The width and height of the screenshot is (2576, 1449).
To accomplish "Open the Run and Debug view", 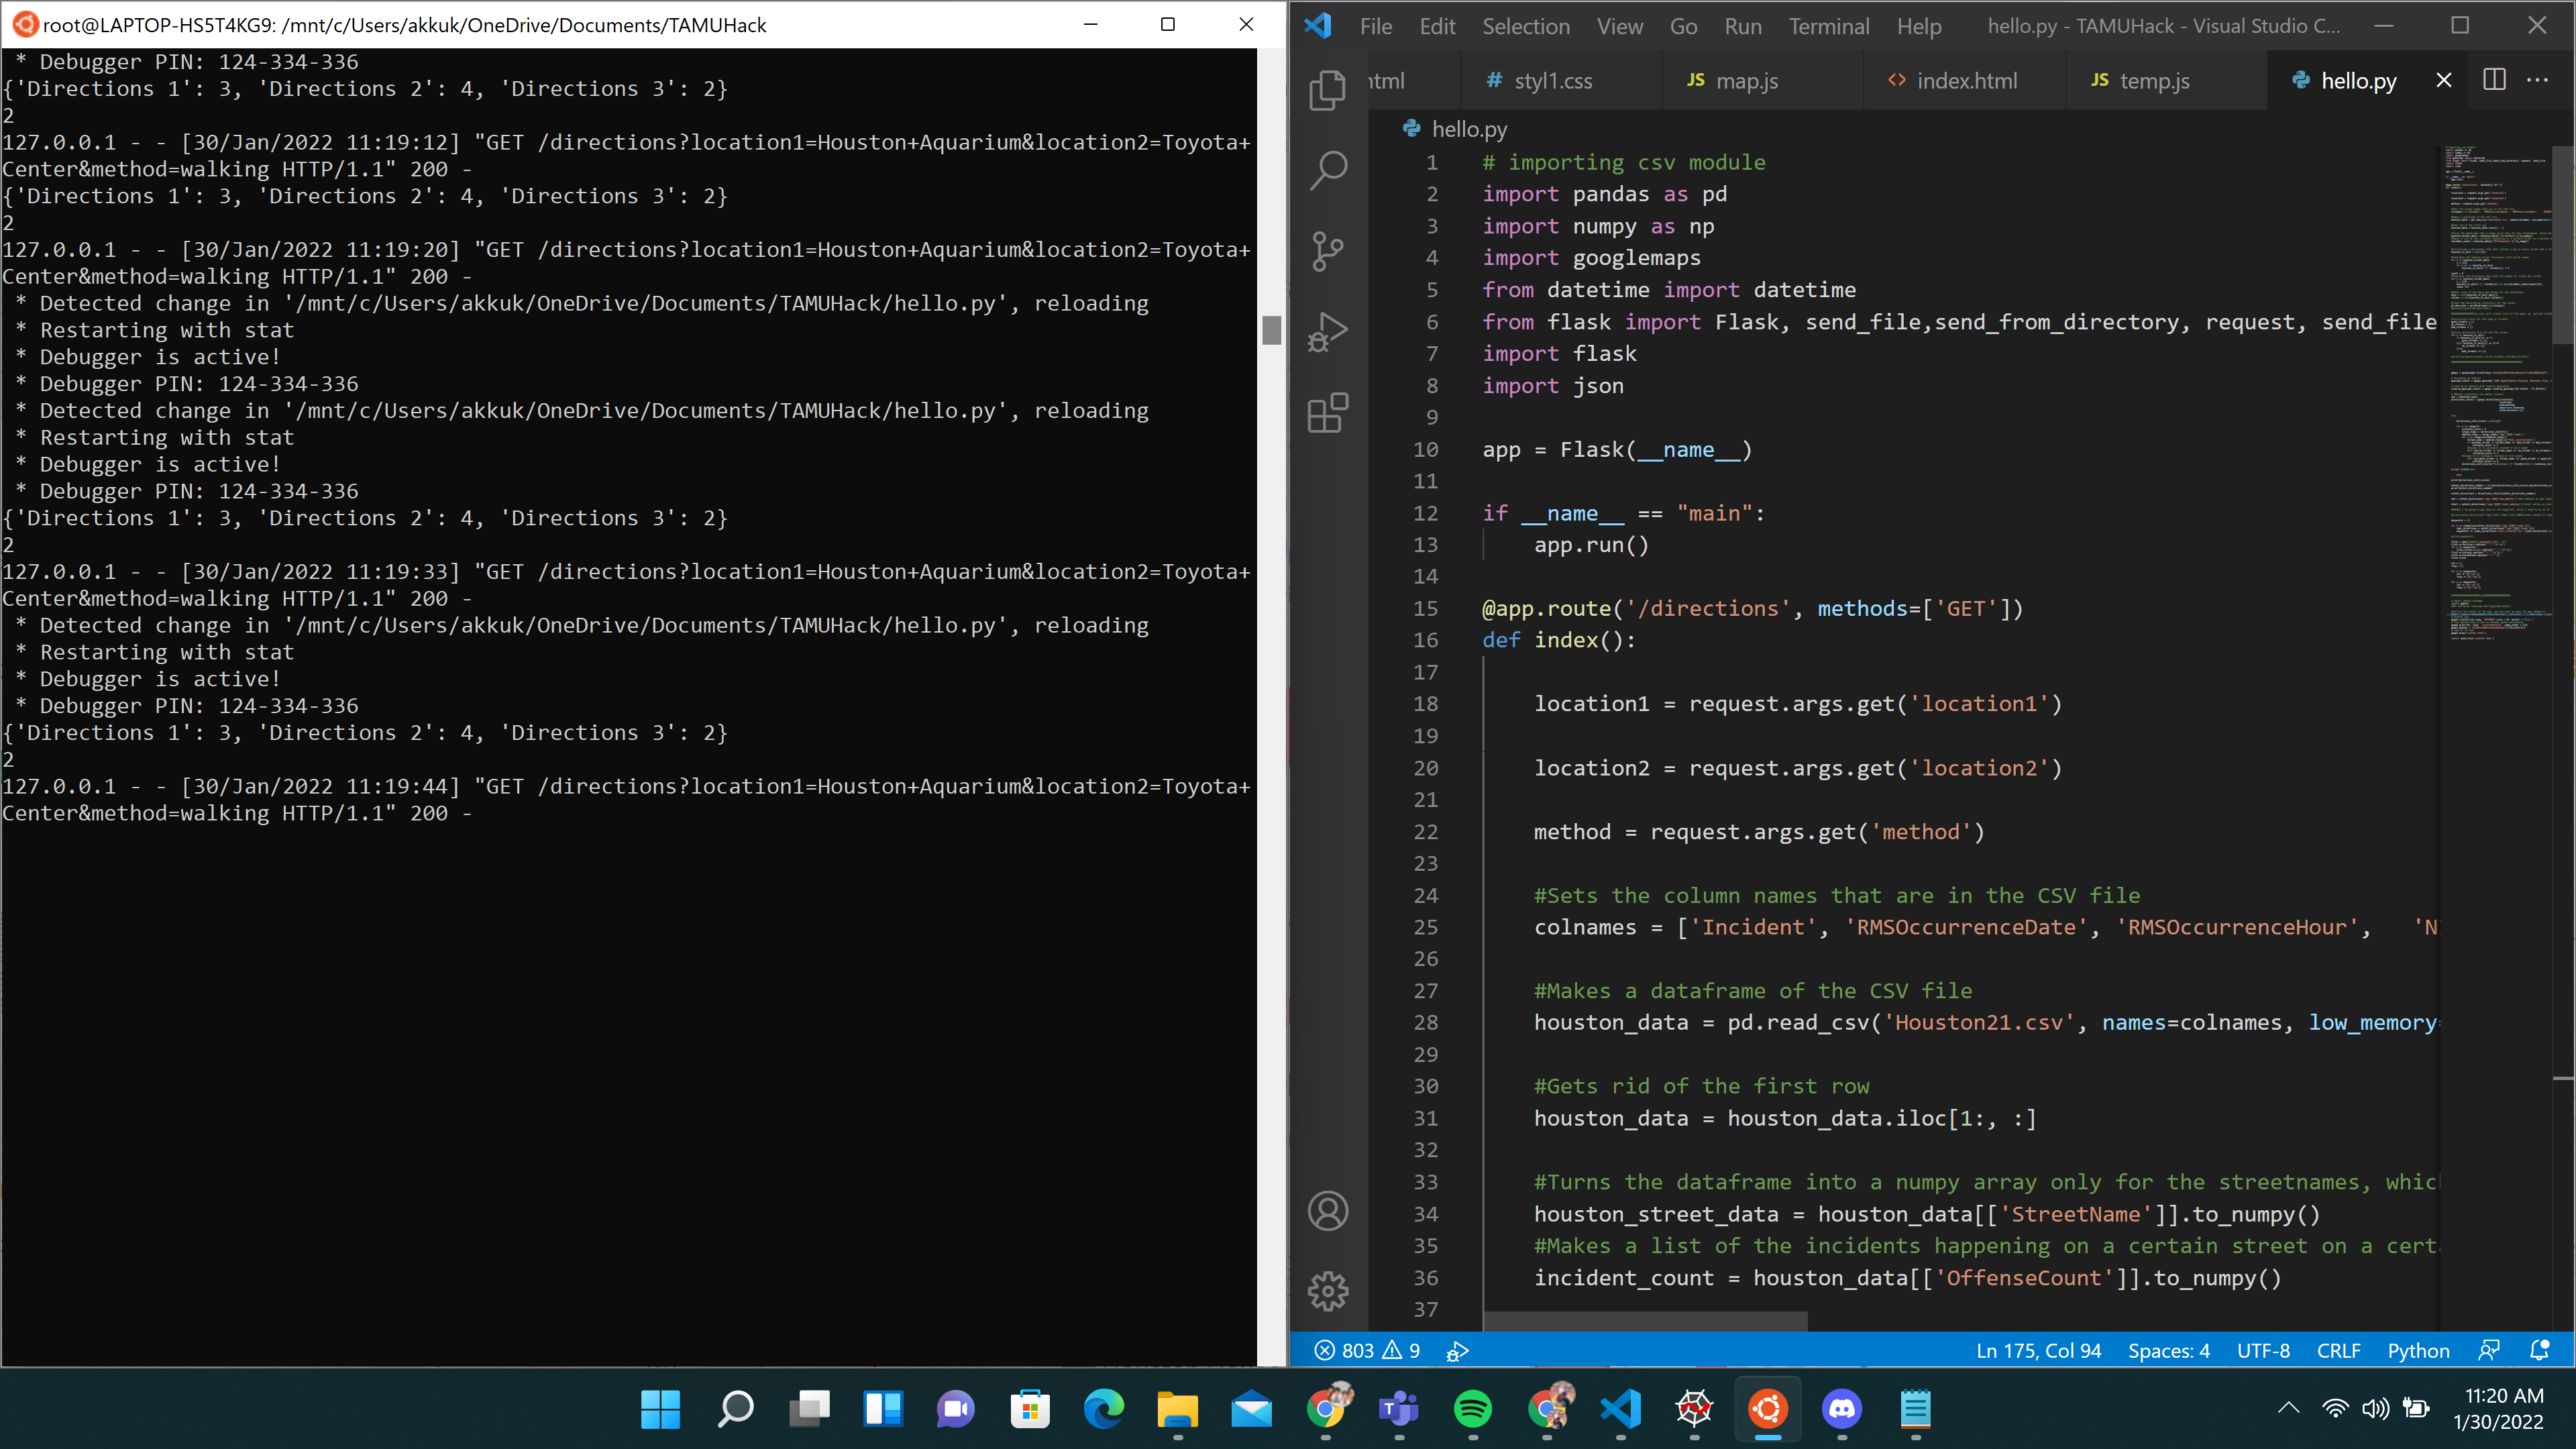I will (1327, 332).
